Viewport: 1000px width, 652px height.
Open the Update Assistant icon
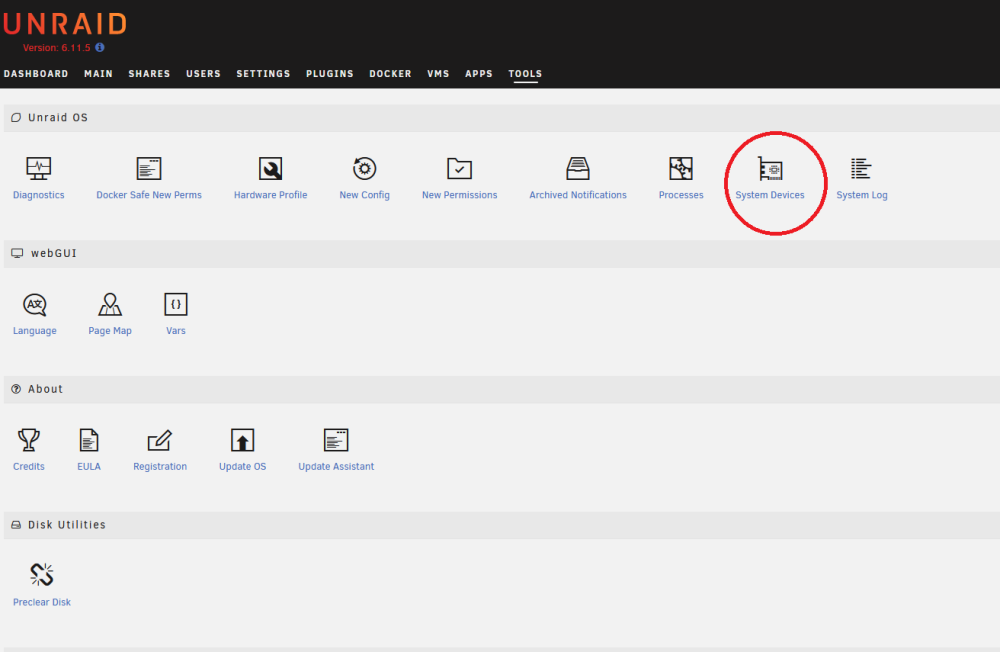(336, 440)
